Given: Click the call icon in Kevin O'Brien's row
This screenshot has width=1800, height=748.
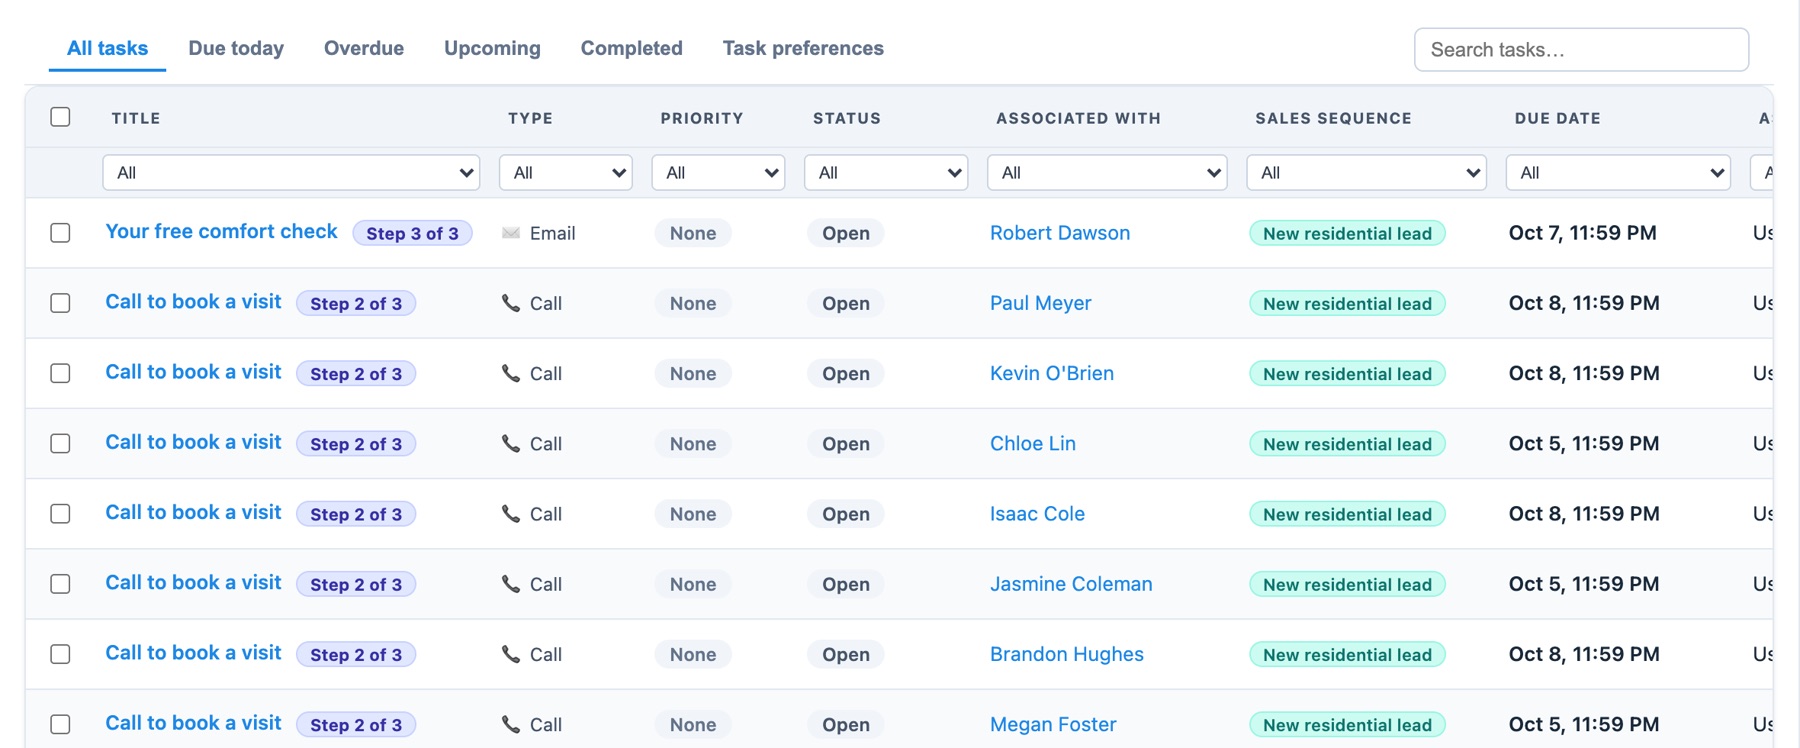Looking at the screenshot, I should [511, 373].
